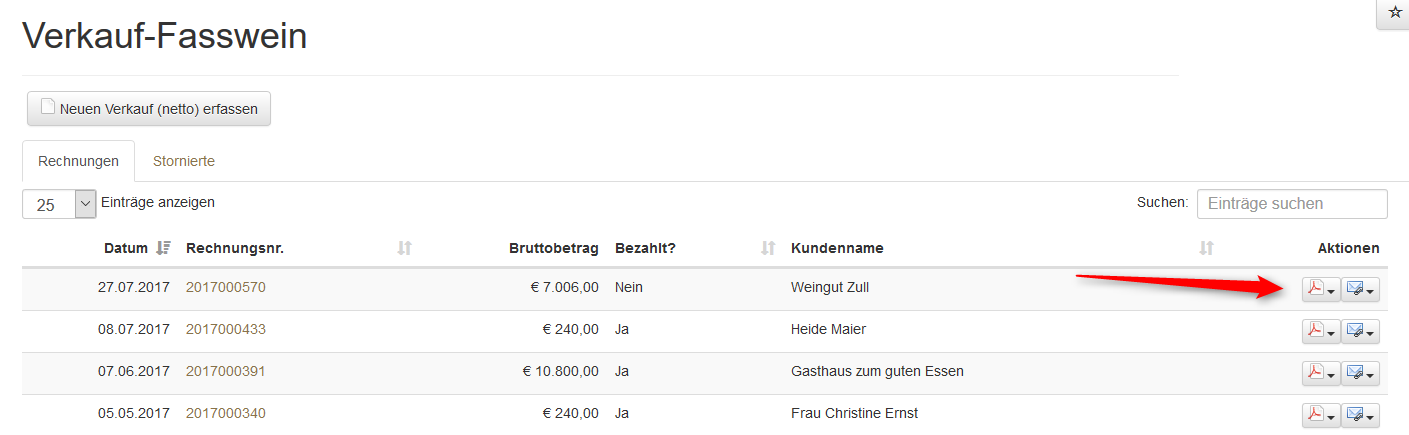1409x435 pixels.
Task: Open email menu for Frau Christine Ernst
Action: coord(1359,415)
